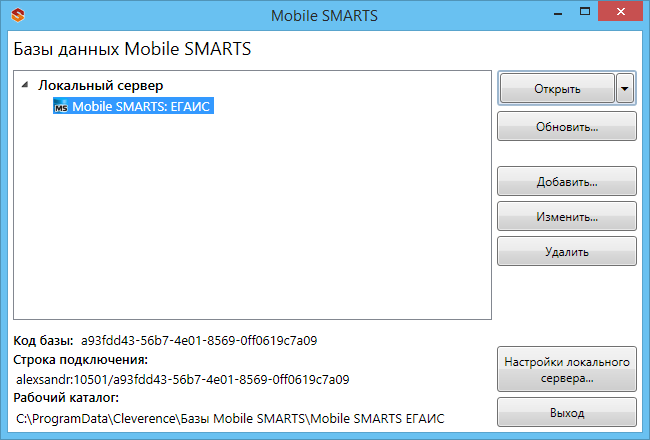Open the dropdown arrow next to Открыть
This screenshot has height=440, width=650.
point(625,88)
